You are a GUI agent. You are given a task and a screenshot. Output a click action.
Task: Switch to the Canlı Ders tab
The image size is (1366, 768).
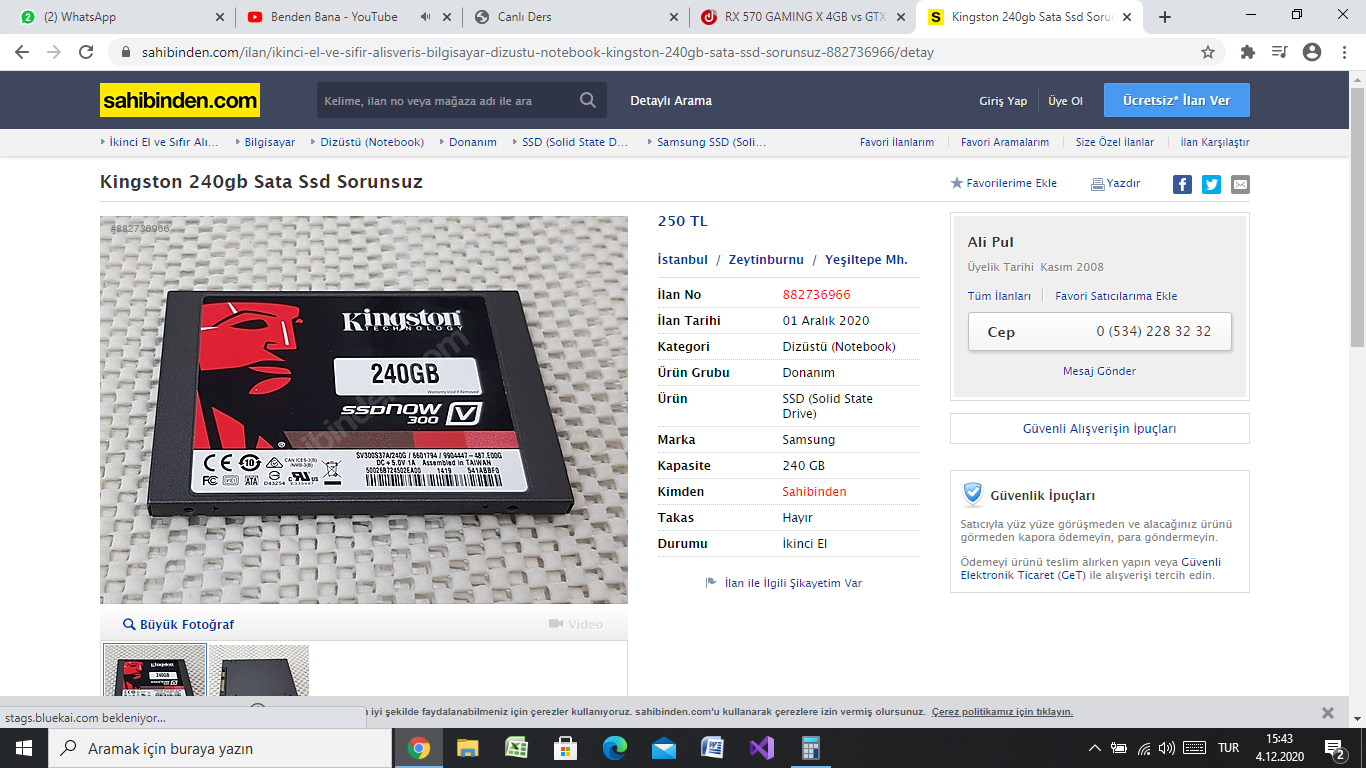(576, 17)
